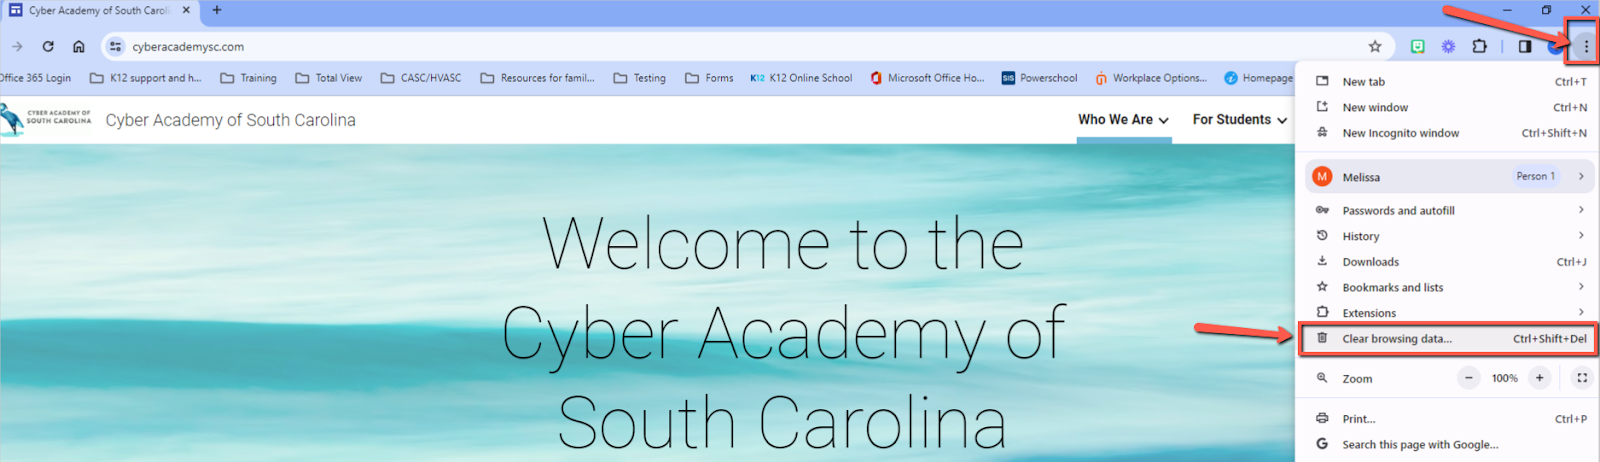Click the Chrome three-dot menu button

[1585, 46]
